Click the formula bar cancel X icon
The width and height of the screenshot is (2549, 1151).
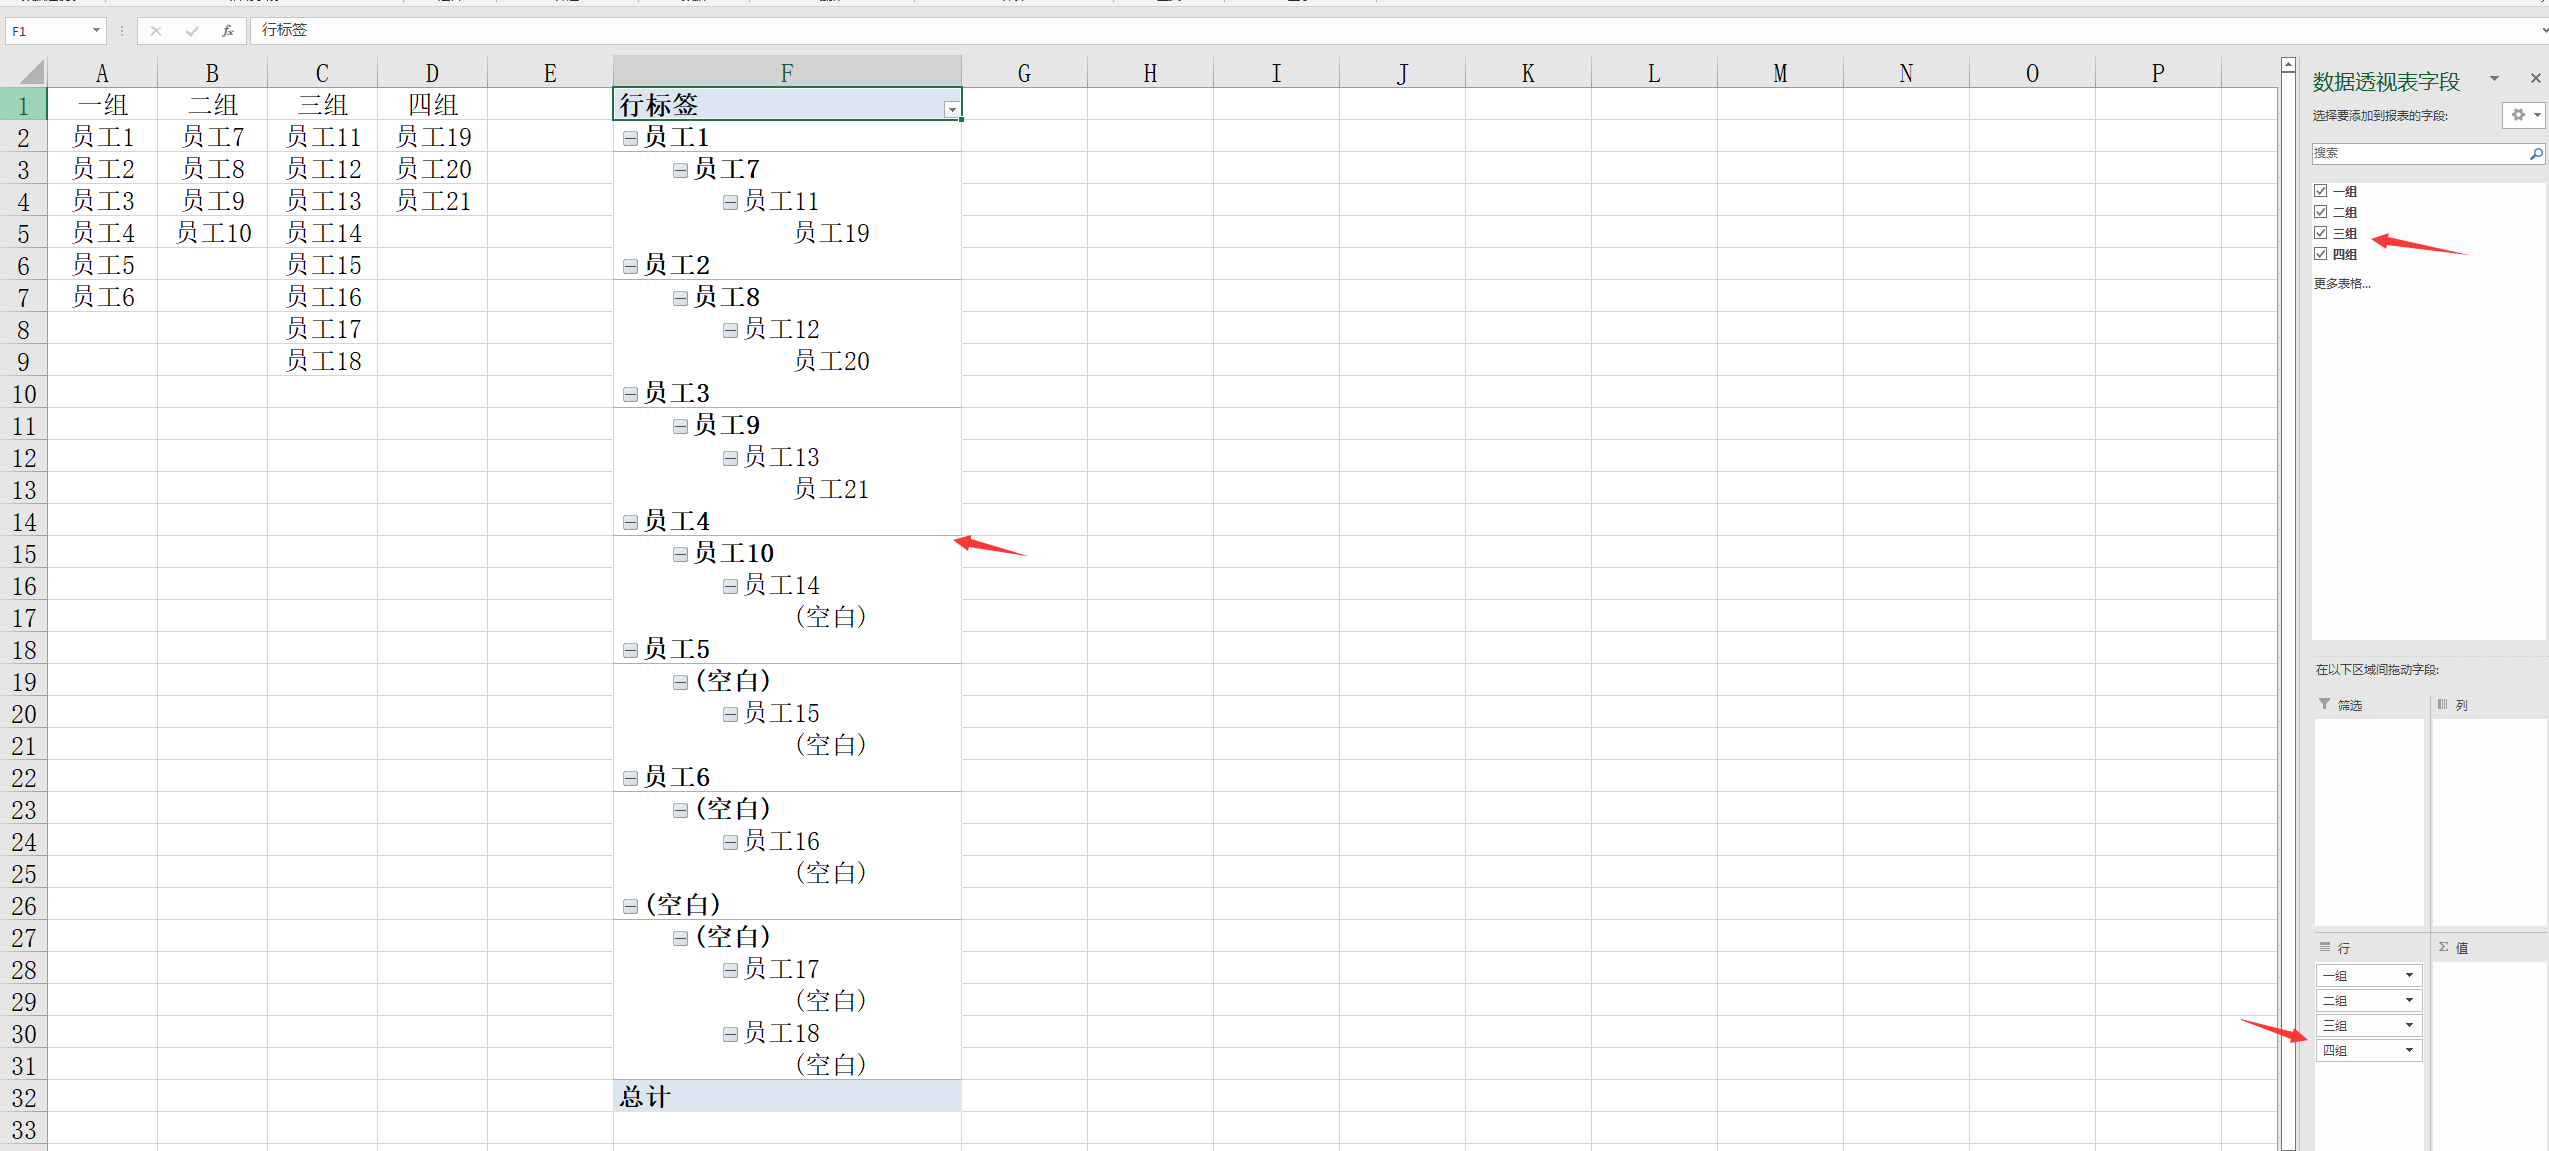[x=156, y=31]
